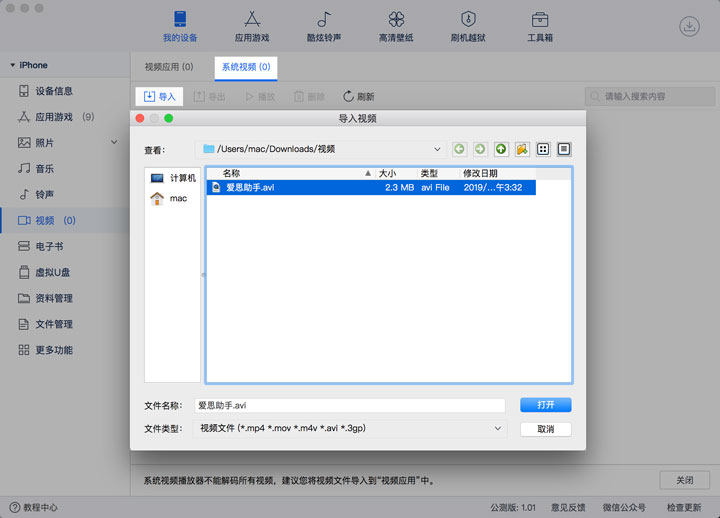This screenshot has width=720, height=518.
Task: Click the Export (导出) toolbar button
Action: [x=209, y=96]
